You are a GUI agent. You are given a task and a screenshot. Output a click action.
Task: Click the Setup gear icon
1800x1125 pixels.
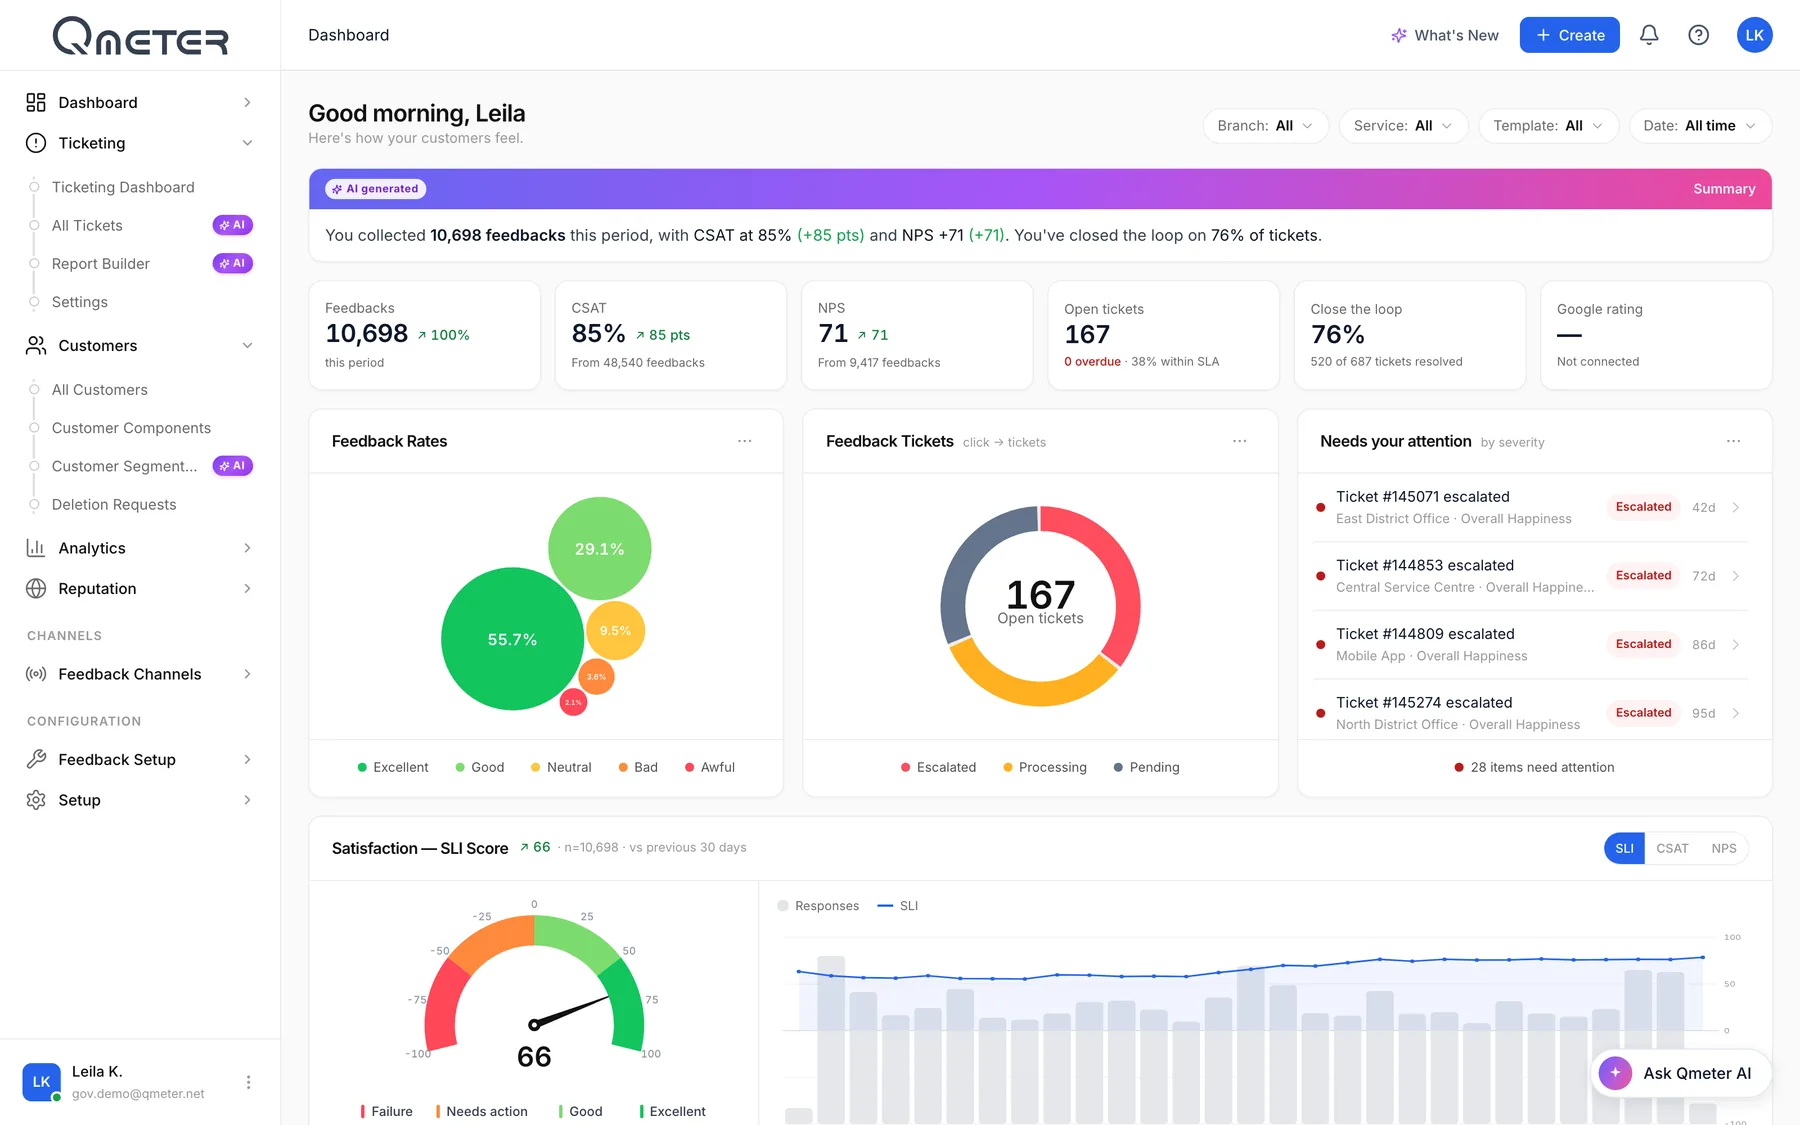36,800
